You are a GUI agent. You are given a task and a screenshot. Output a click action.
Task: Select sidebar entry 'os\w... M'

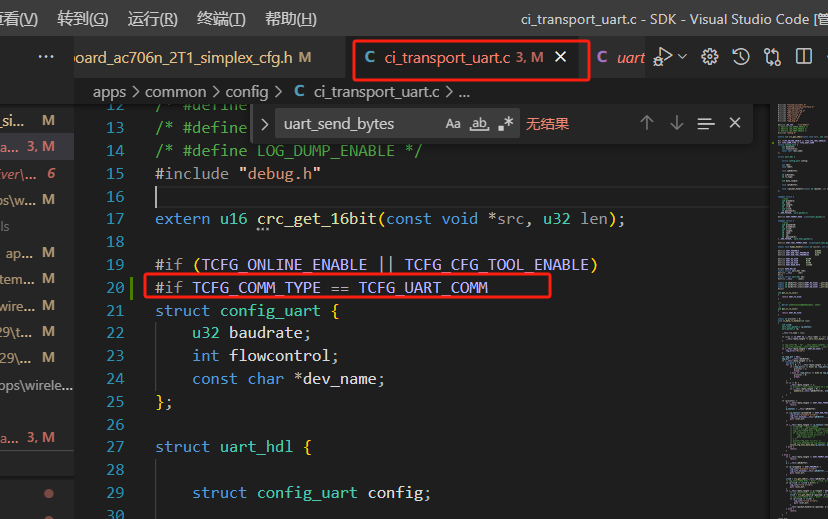(x=37, y=200)
